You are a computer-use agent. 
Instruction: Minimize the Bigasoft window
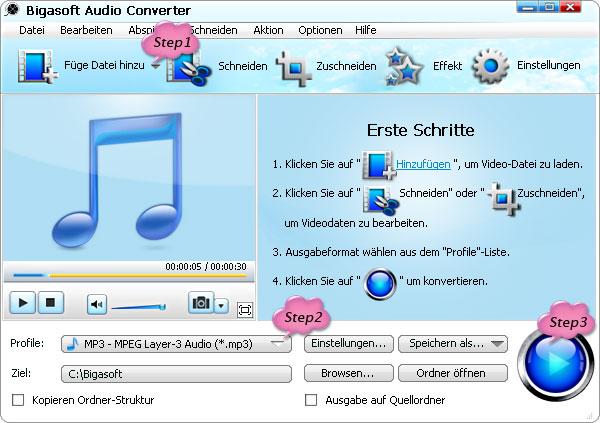point(527,7)
